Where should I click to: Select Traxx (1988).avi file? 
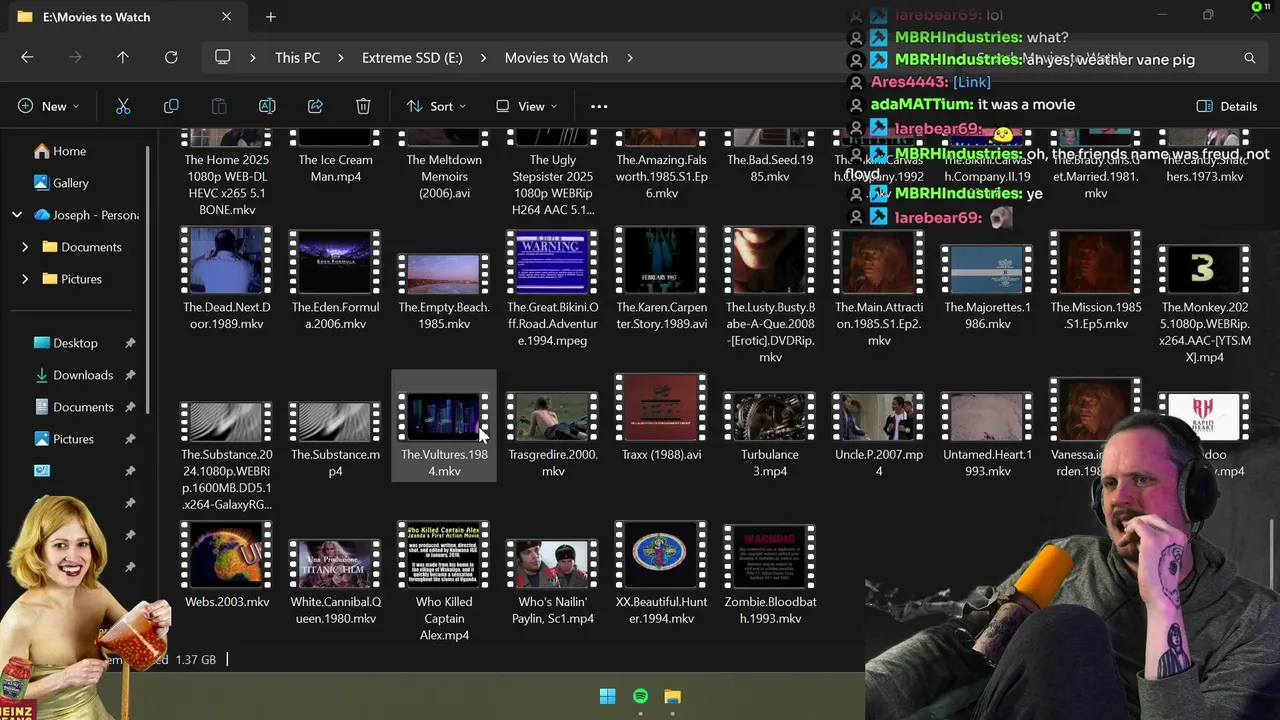(x=662, y=418)
